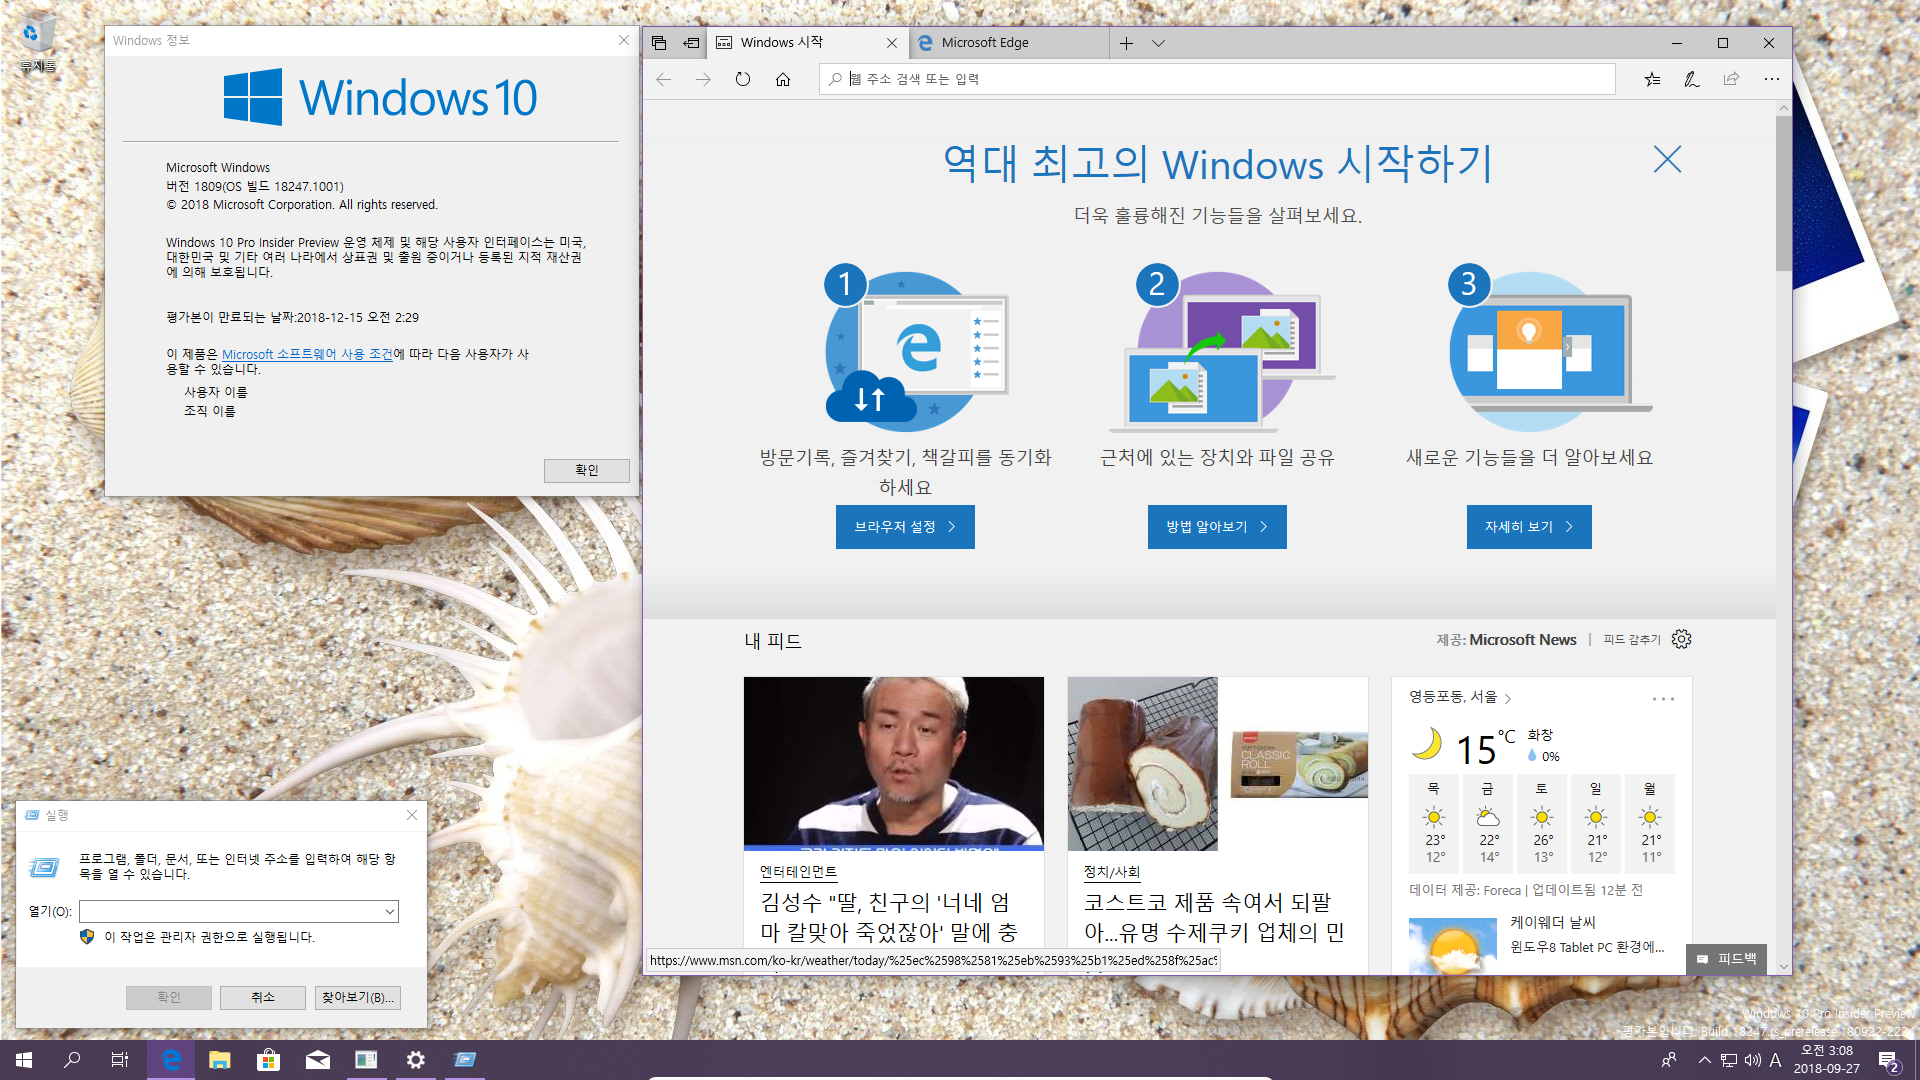Expand the Run dialog 열기 dropdown arrow
The width and height of the screenshot is (1920, 1080).
click(x=389, y=911)
